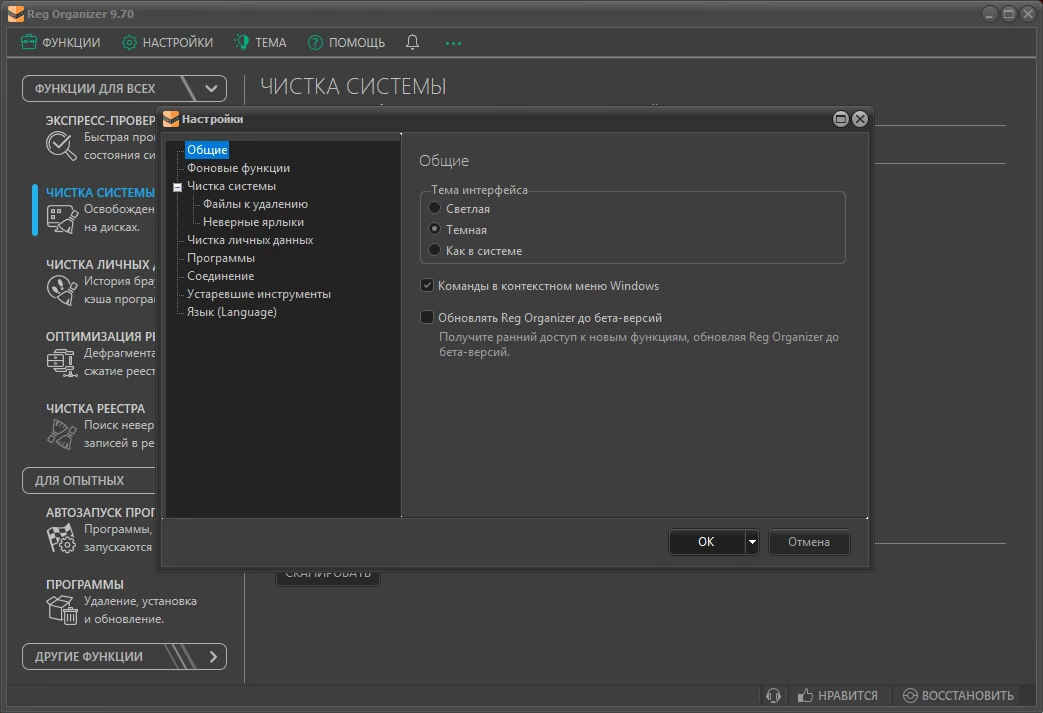Select Программы in settings tree

[221, 257]
